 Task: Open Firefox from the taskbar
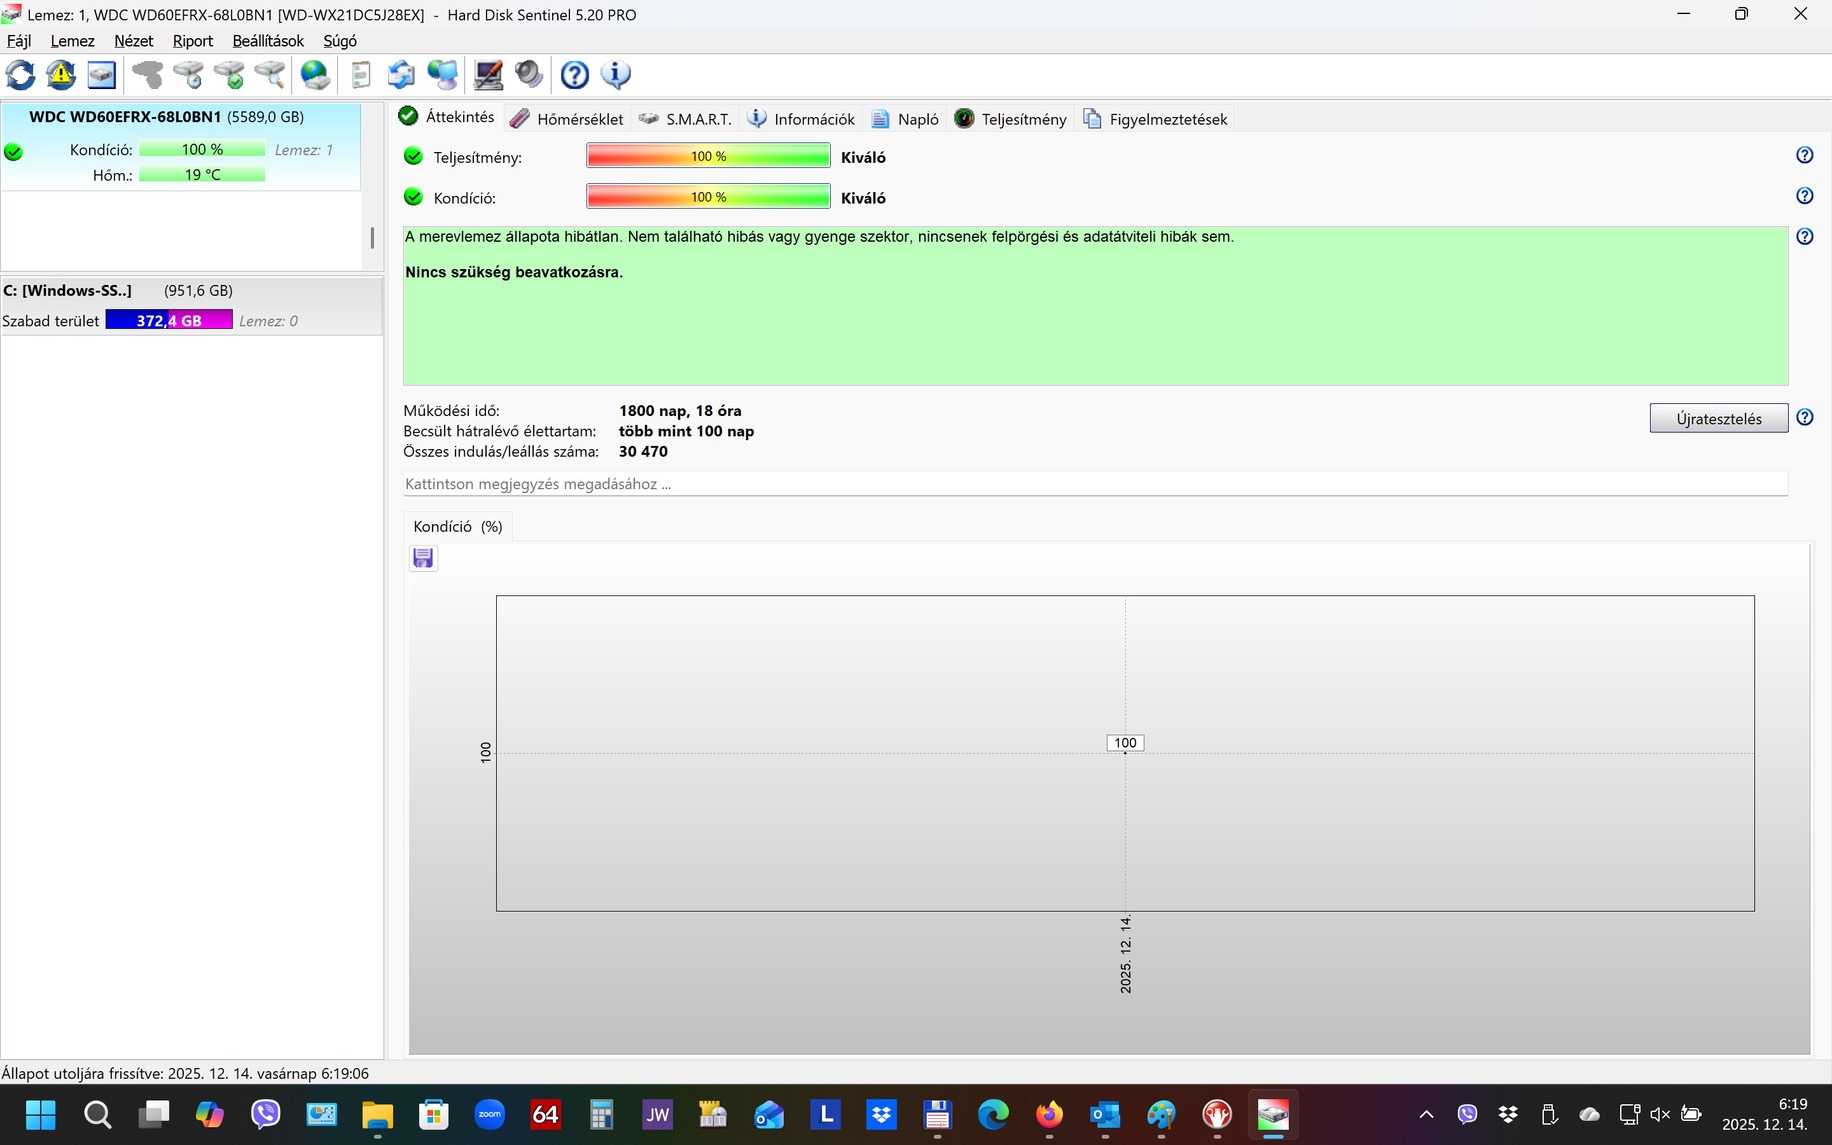(x=1049, y=1114)
